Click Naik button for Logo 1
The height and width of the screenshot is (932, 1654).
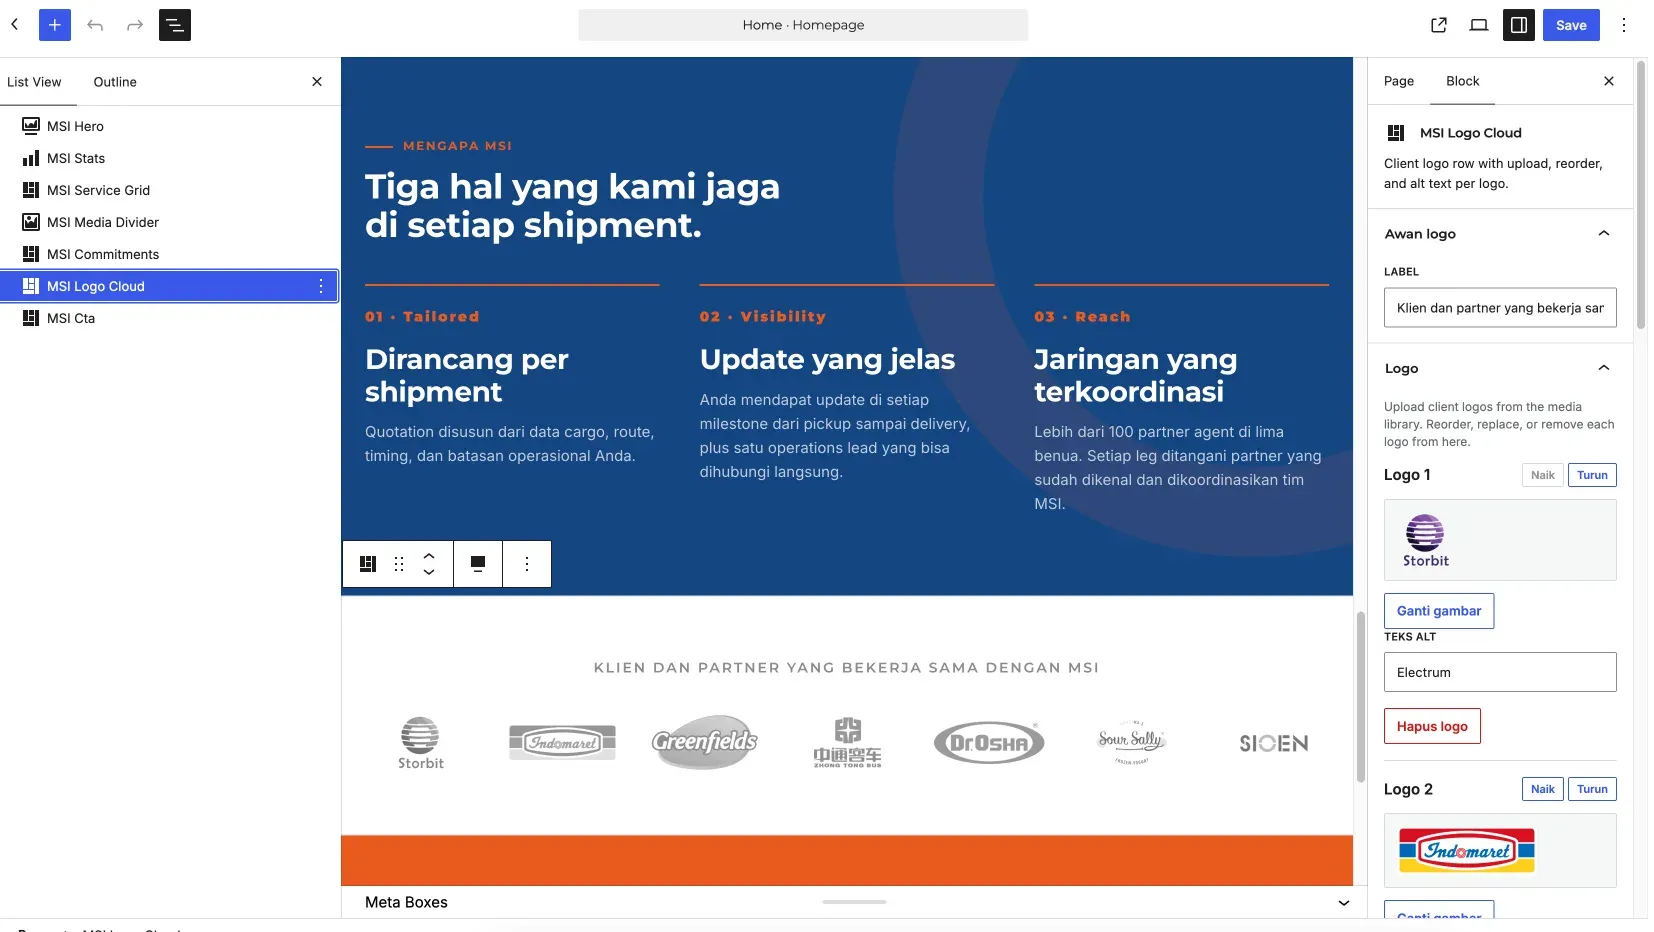[x=1543, y=475]
